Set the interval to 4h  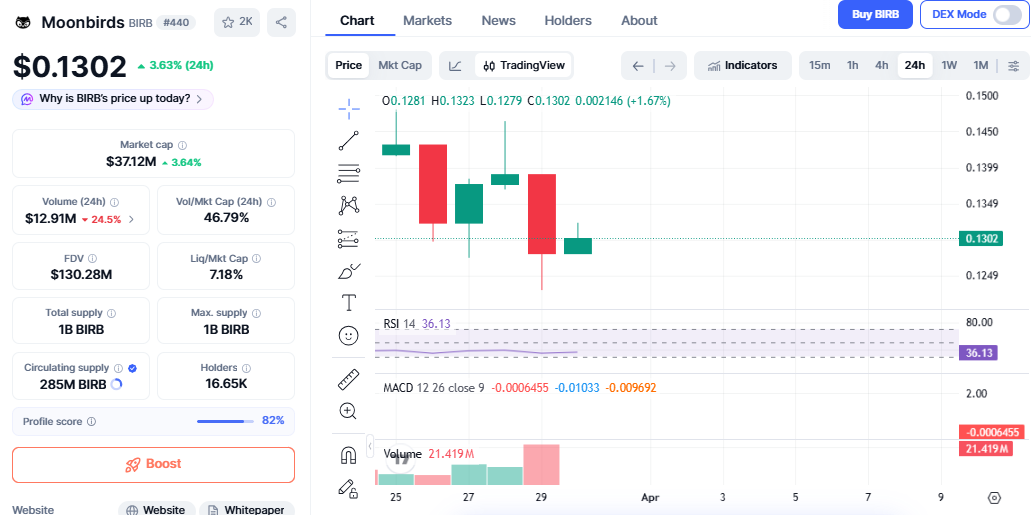click(x=882, y=65)
